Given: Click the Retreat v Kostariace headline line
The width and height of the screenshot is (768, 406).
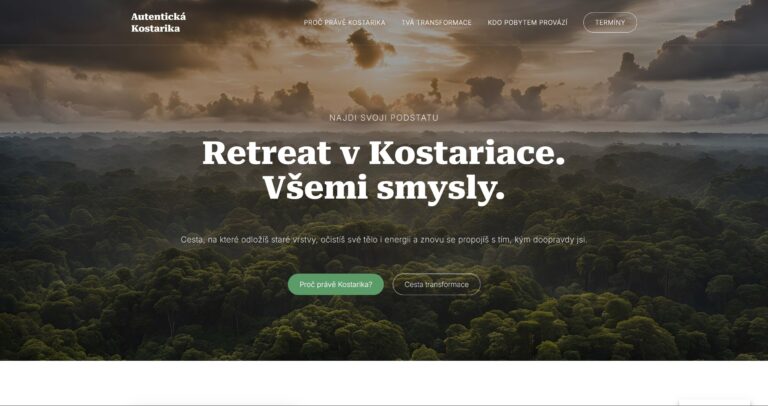Looking at the screenshot, I should 384,153.
